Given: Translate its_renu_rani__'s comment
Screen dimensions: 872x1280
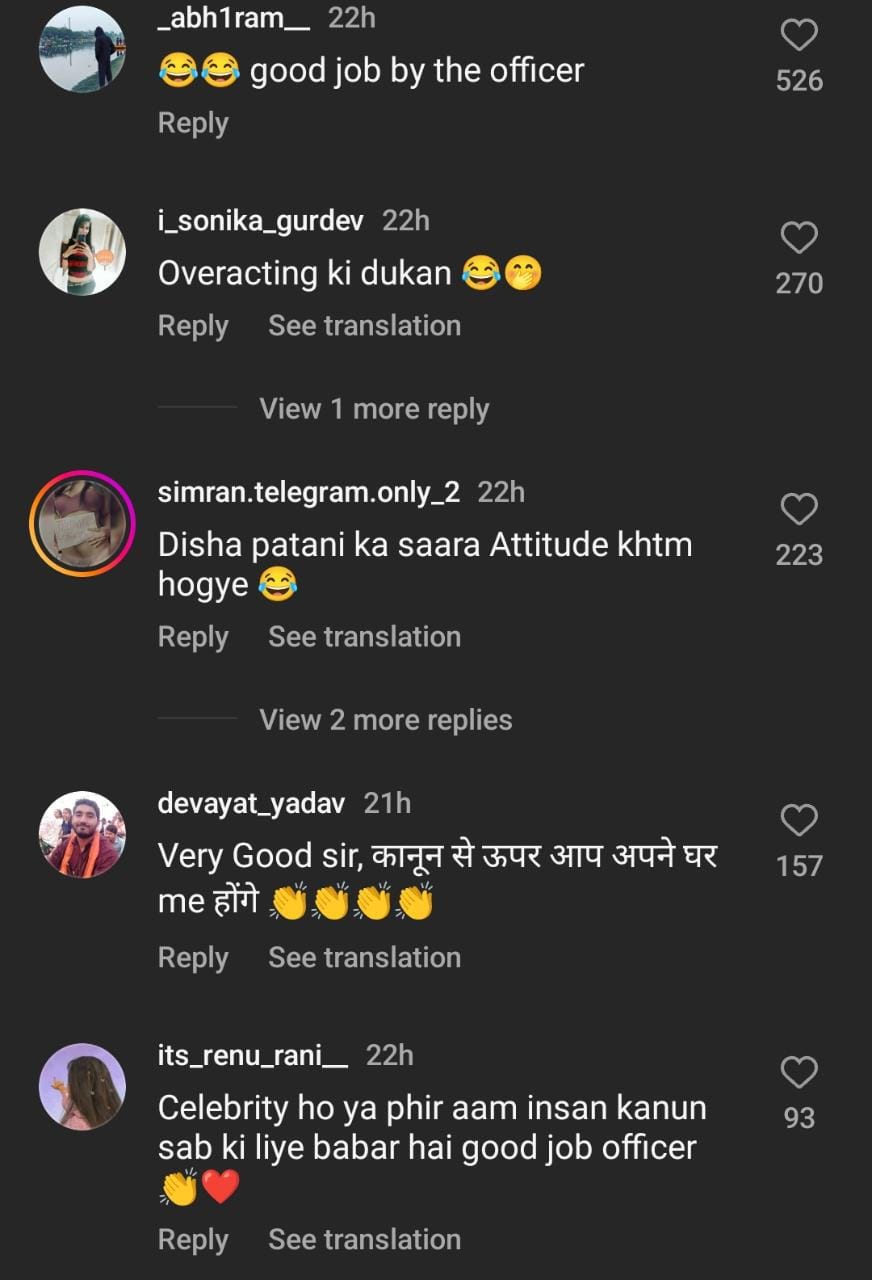Looking at the screenshot, I should (x=364, y=1240).
